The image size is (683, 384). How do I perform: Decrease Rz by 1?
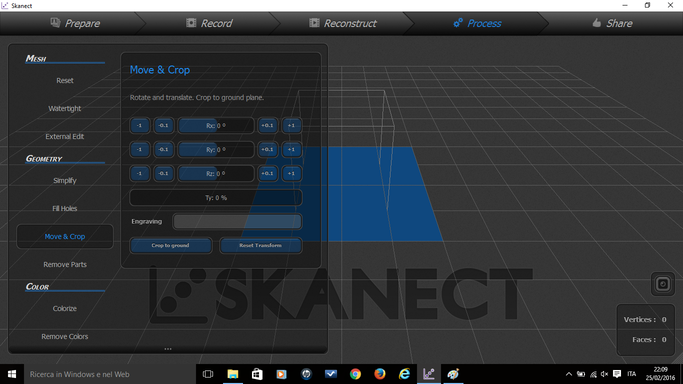coord(139,173)
